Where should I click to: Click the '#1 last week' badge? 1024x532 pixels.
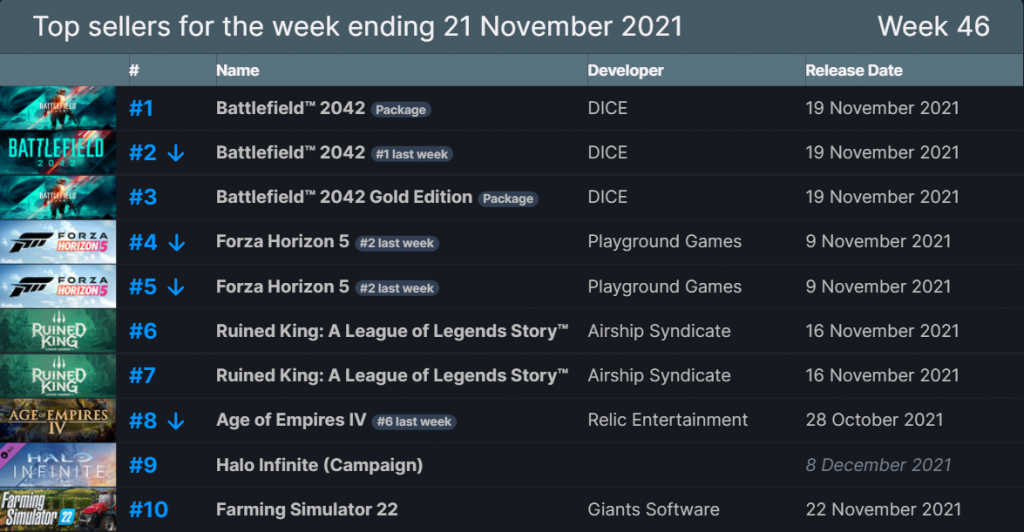point(412,154)
